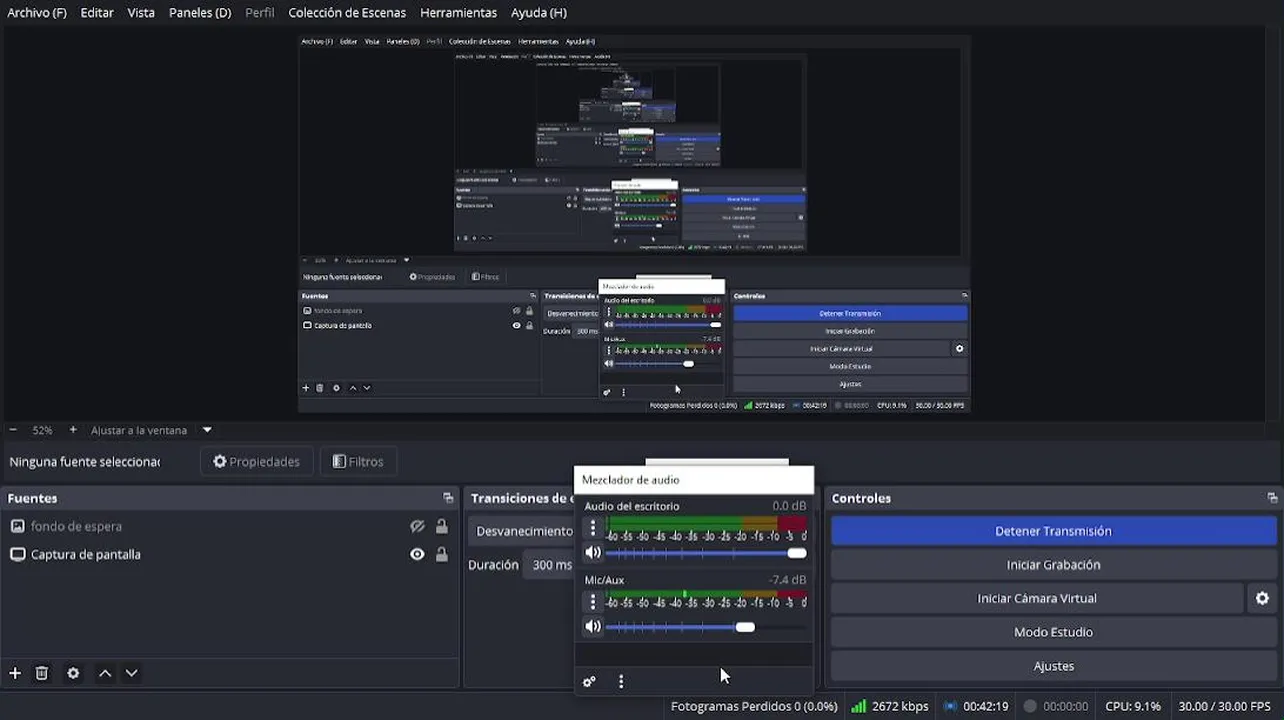Adjust Audio del escritorio volume slider
This screenshot has height=720, width=1284.
pyautogui.click(x=706, y=553)
